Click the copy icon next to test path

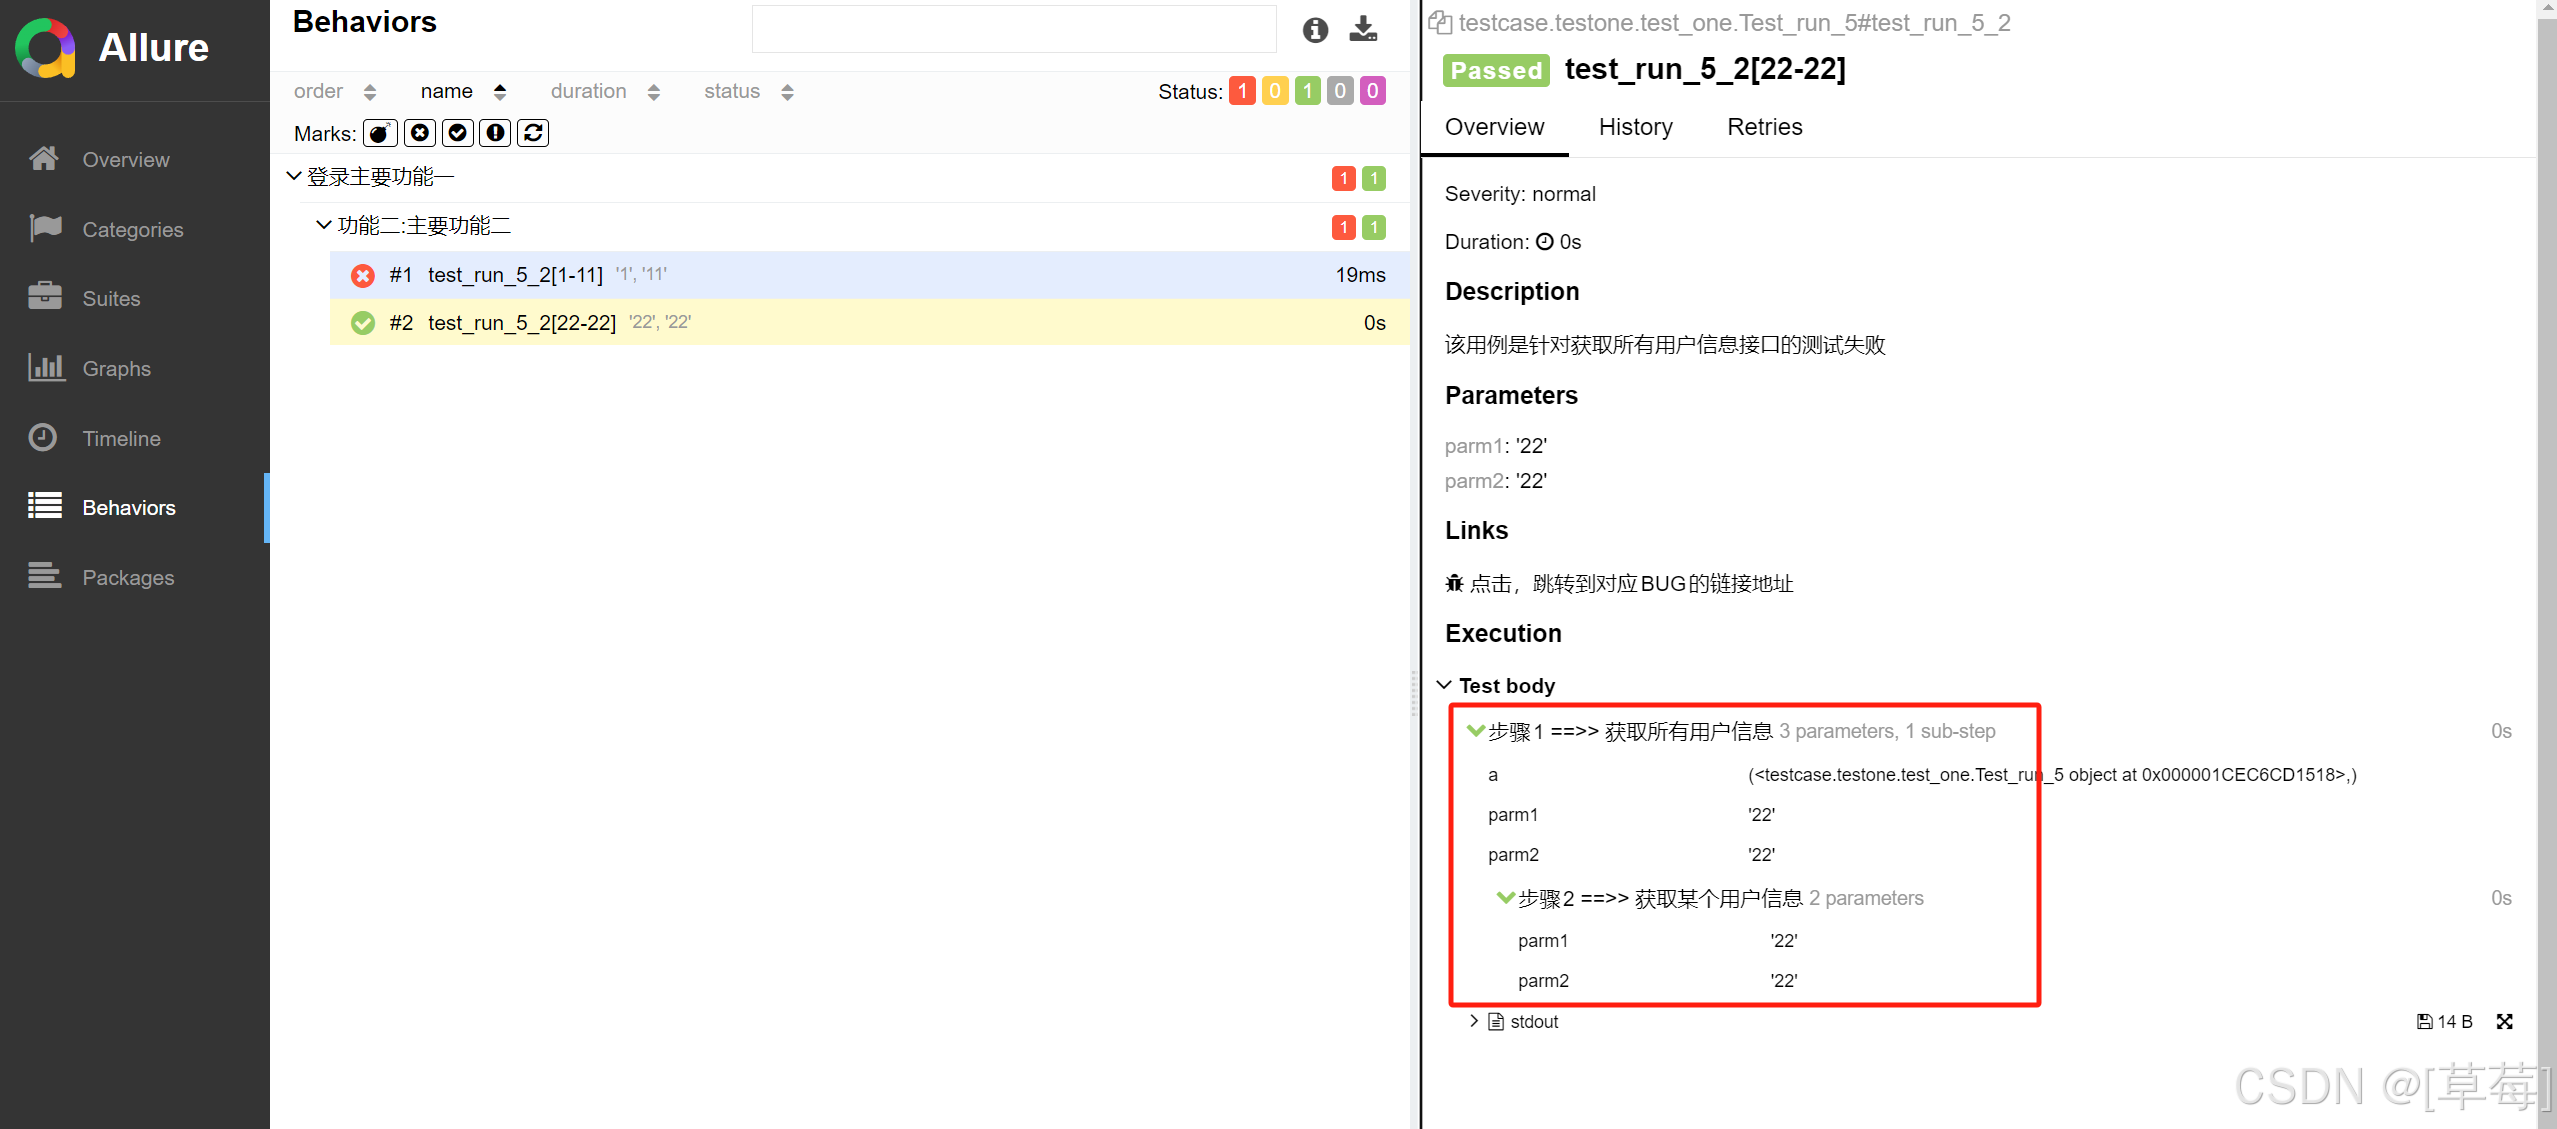click(1439, 22)
